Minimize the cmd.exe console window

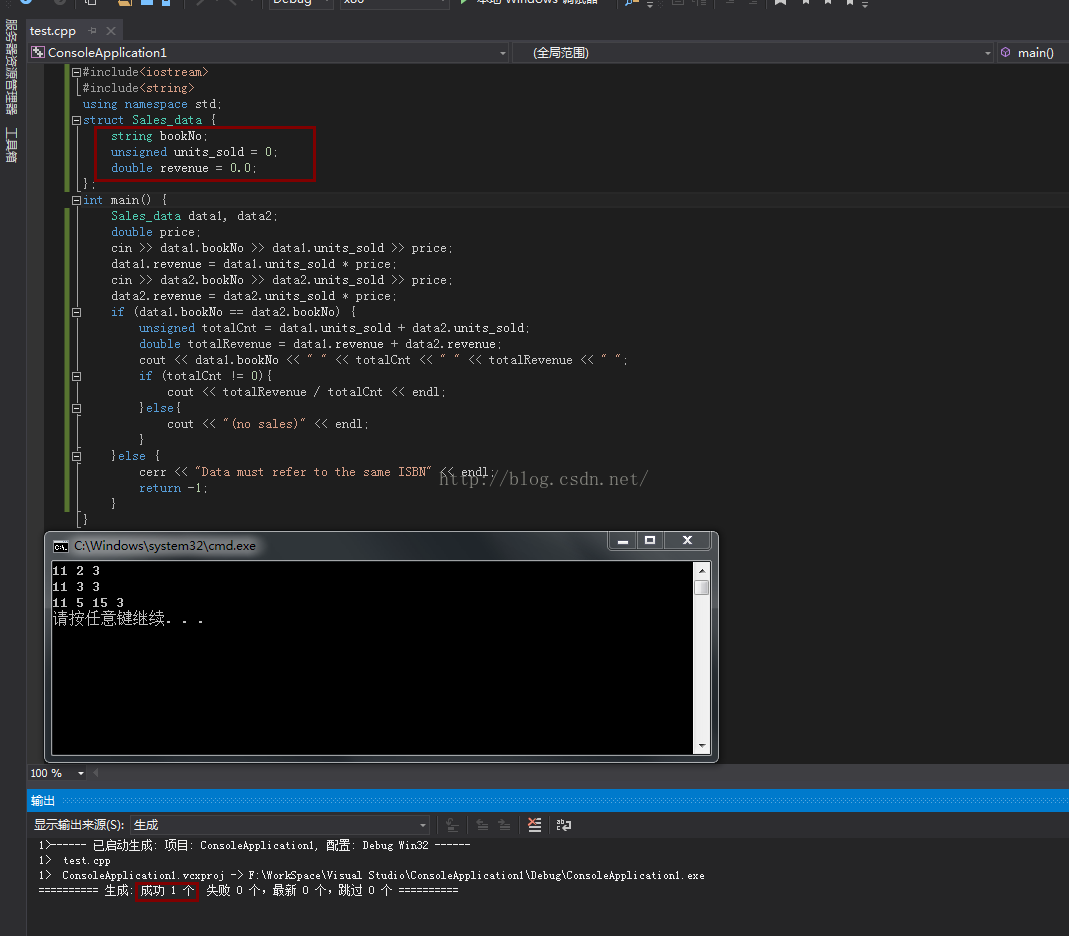(622, 541)
